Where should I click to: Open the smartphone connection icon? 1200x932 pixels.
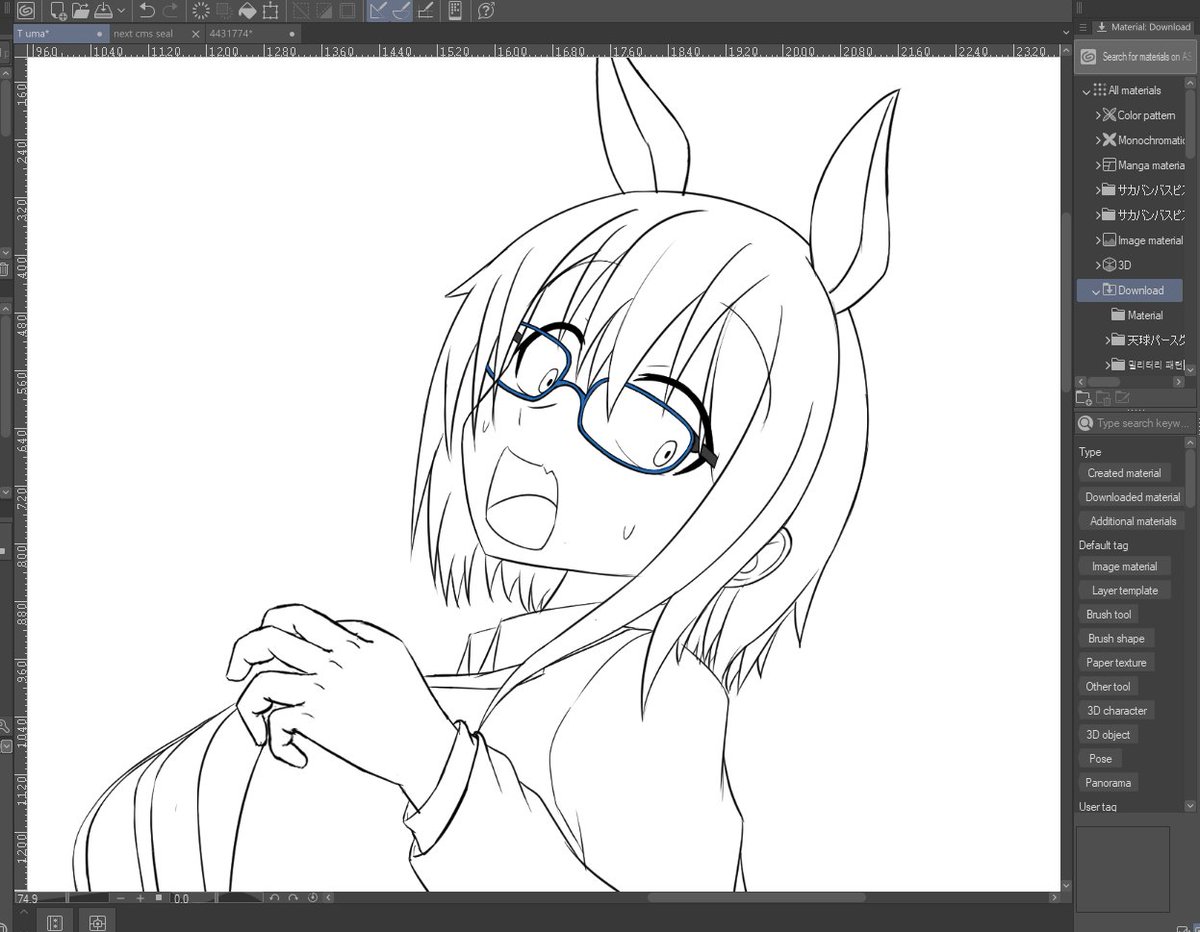click(455, 11)
